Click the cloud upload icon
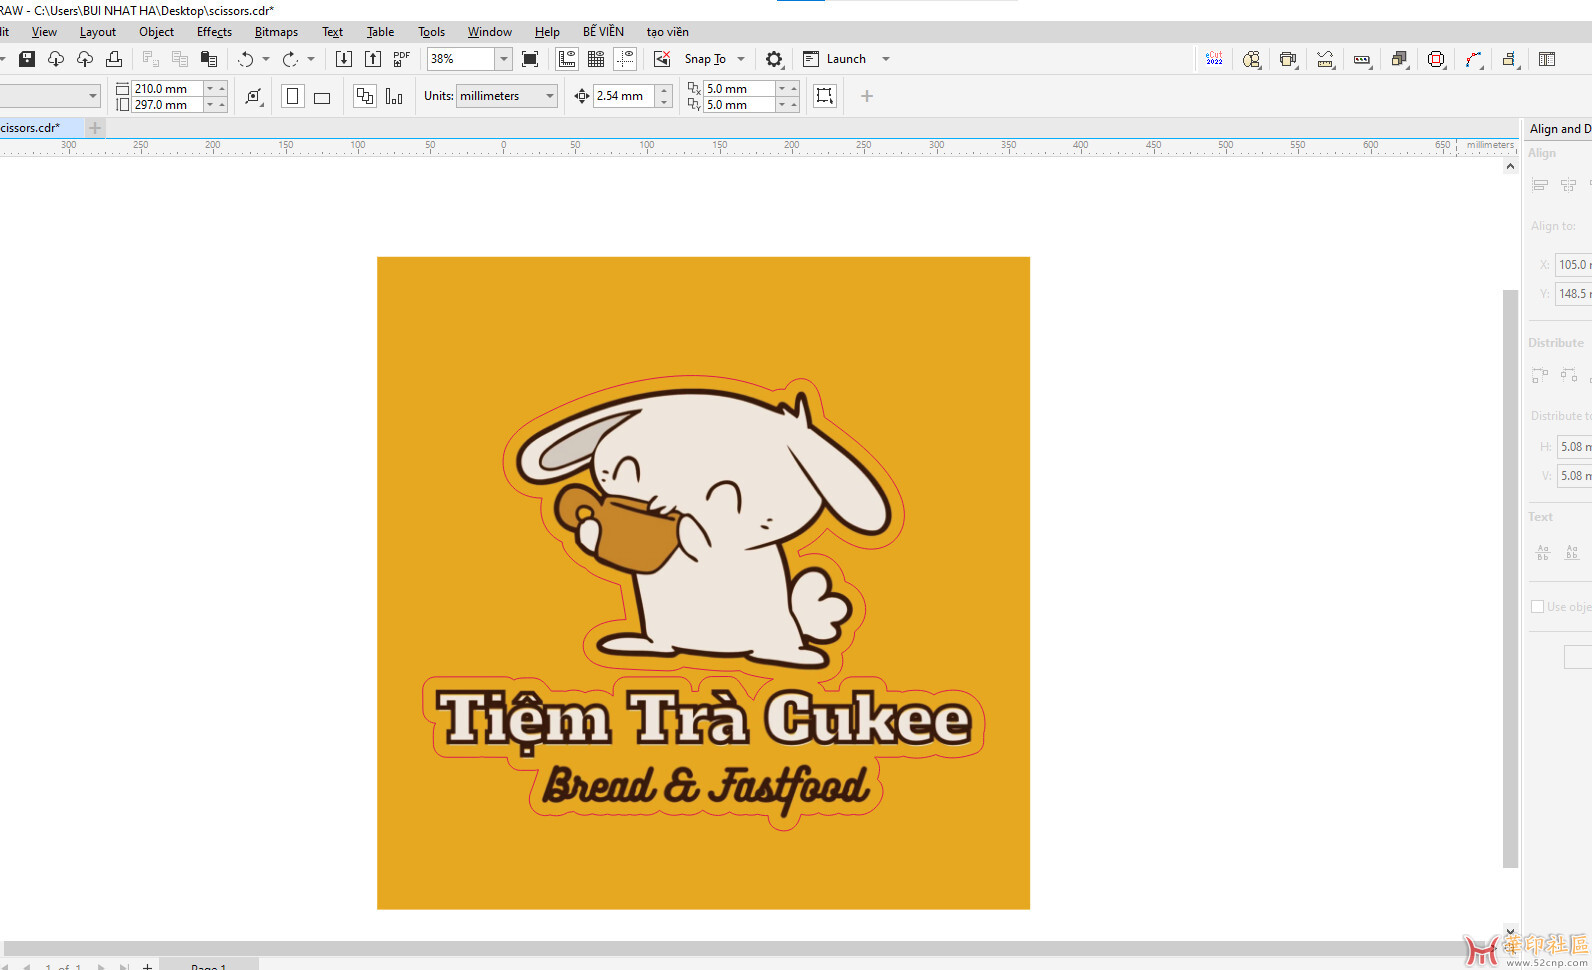The width and height of the screenshot is (1592, 970). [85, 59]
